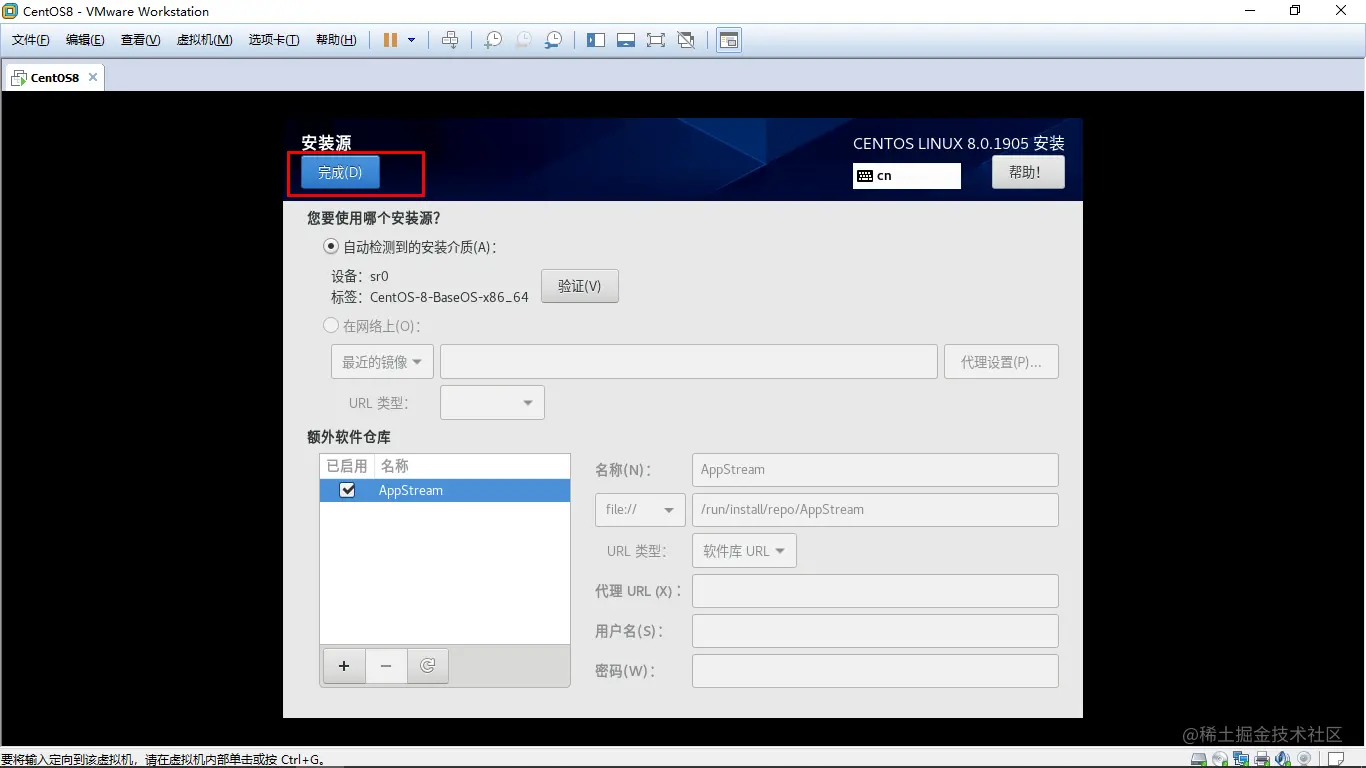The width and height of the screenshot is (1366, 768).
Task: Click the CD/DVD drive status icon
Action: pos(1220,759)
